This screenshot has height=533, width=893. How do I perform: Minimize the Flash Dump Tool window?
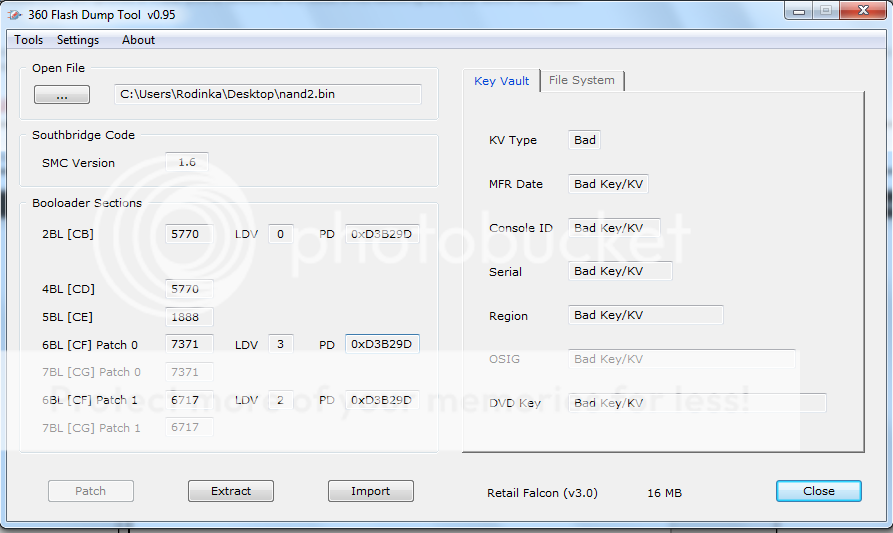pyautogui.click(x=797, y=11)
